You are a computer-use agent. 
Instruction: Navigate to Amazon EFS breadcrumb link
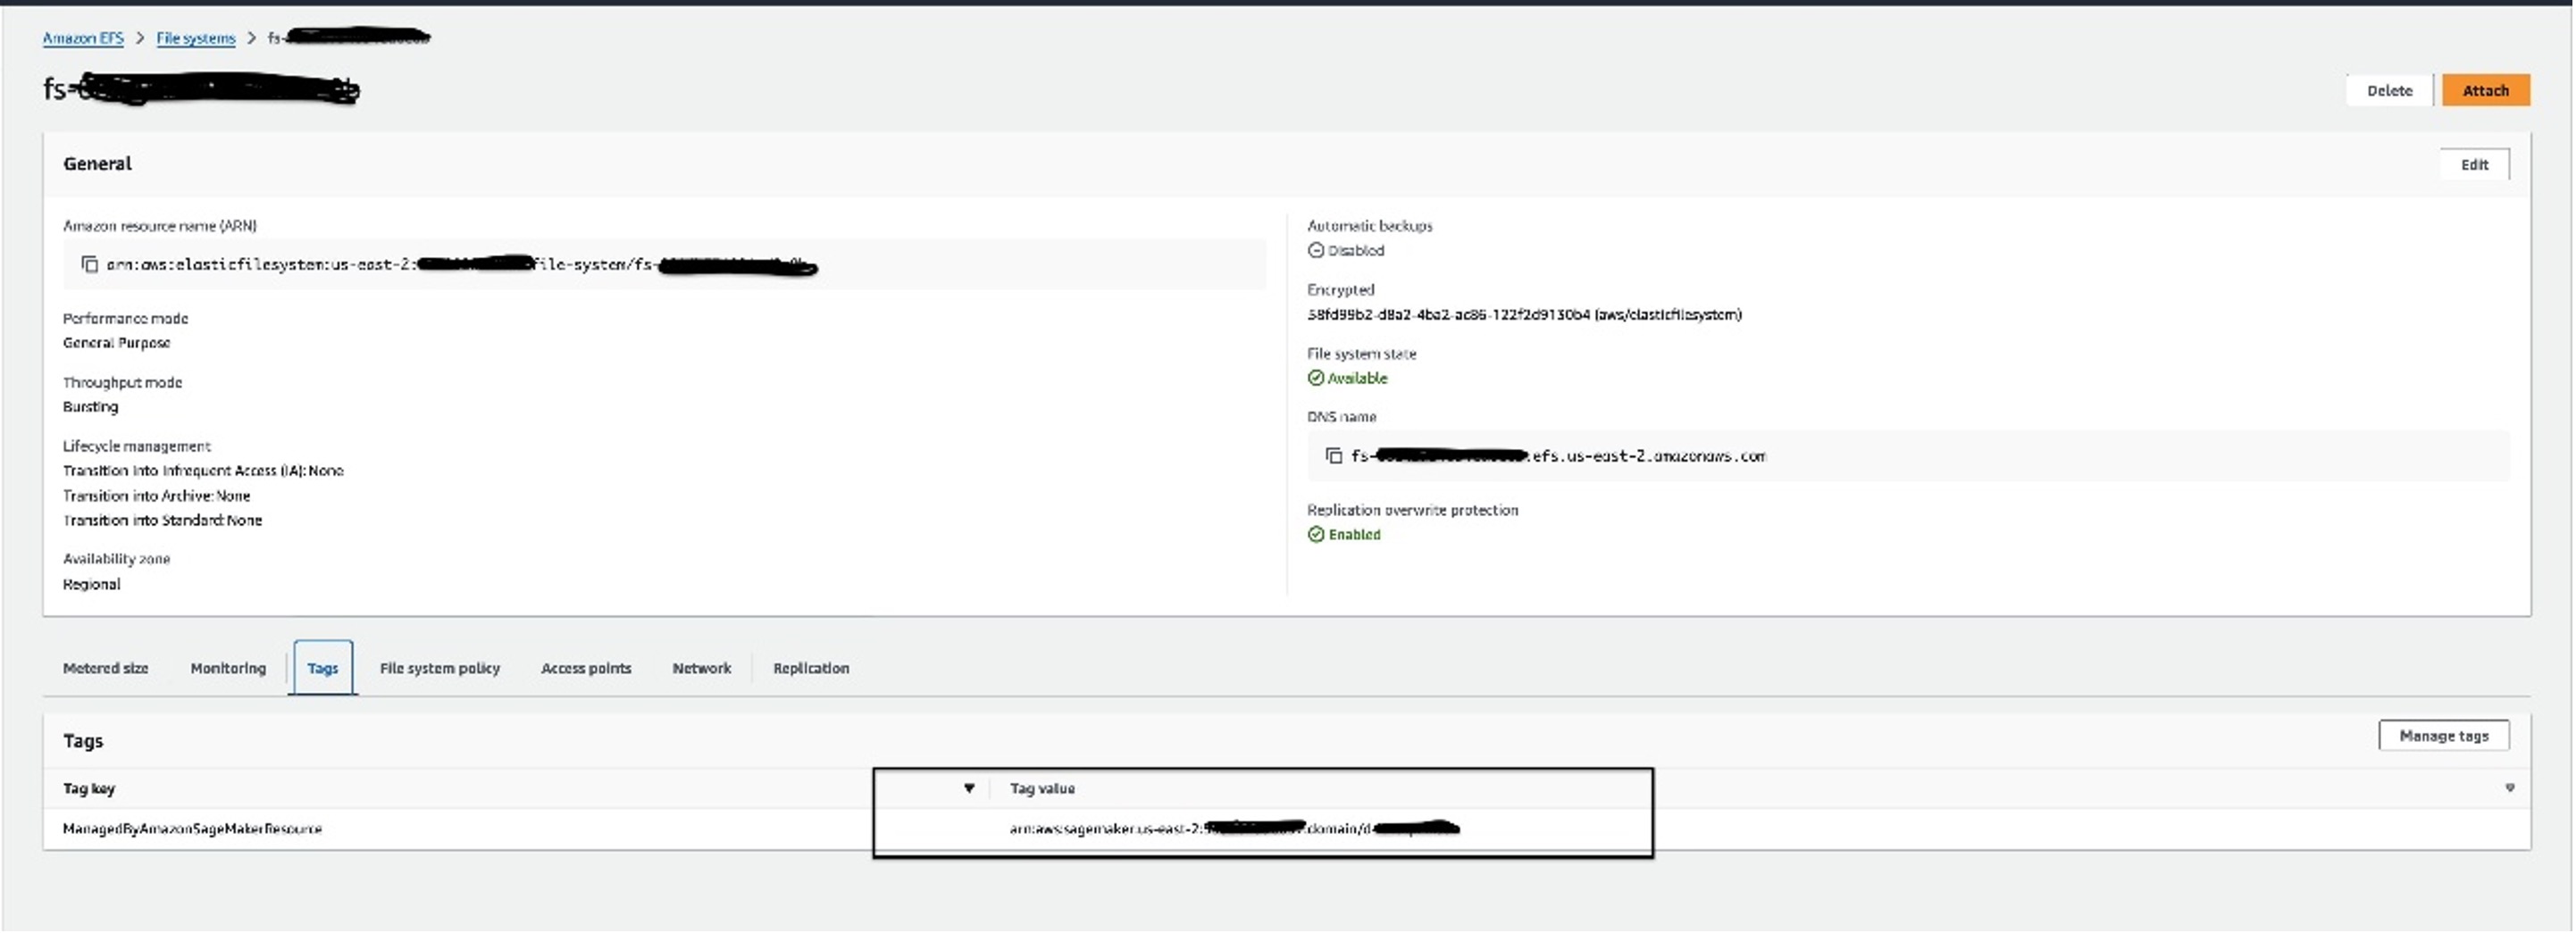[x=83, y=38]
